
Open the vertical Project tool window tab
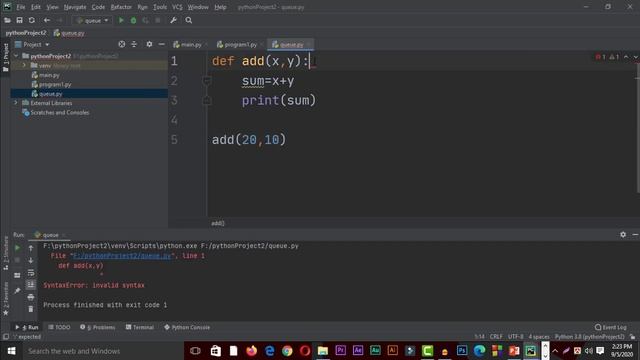point(5,57)
